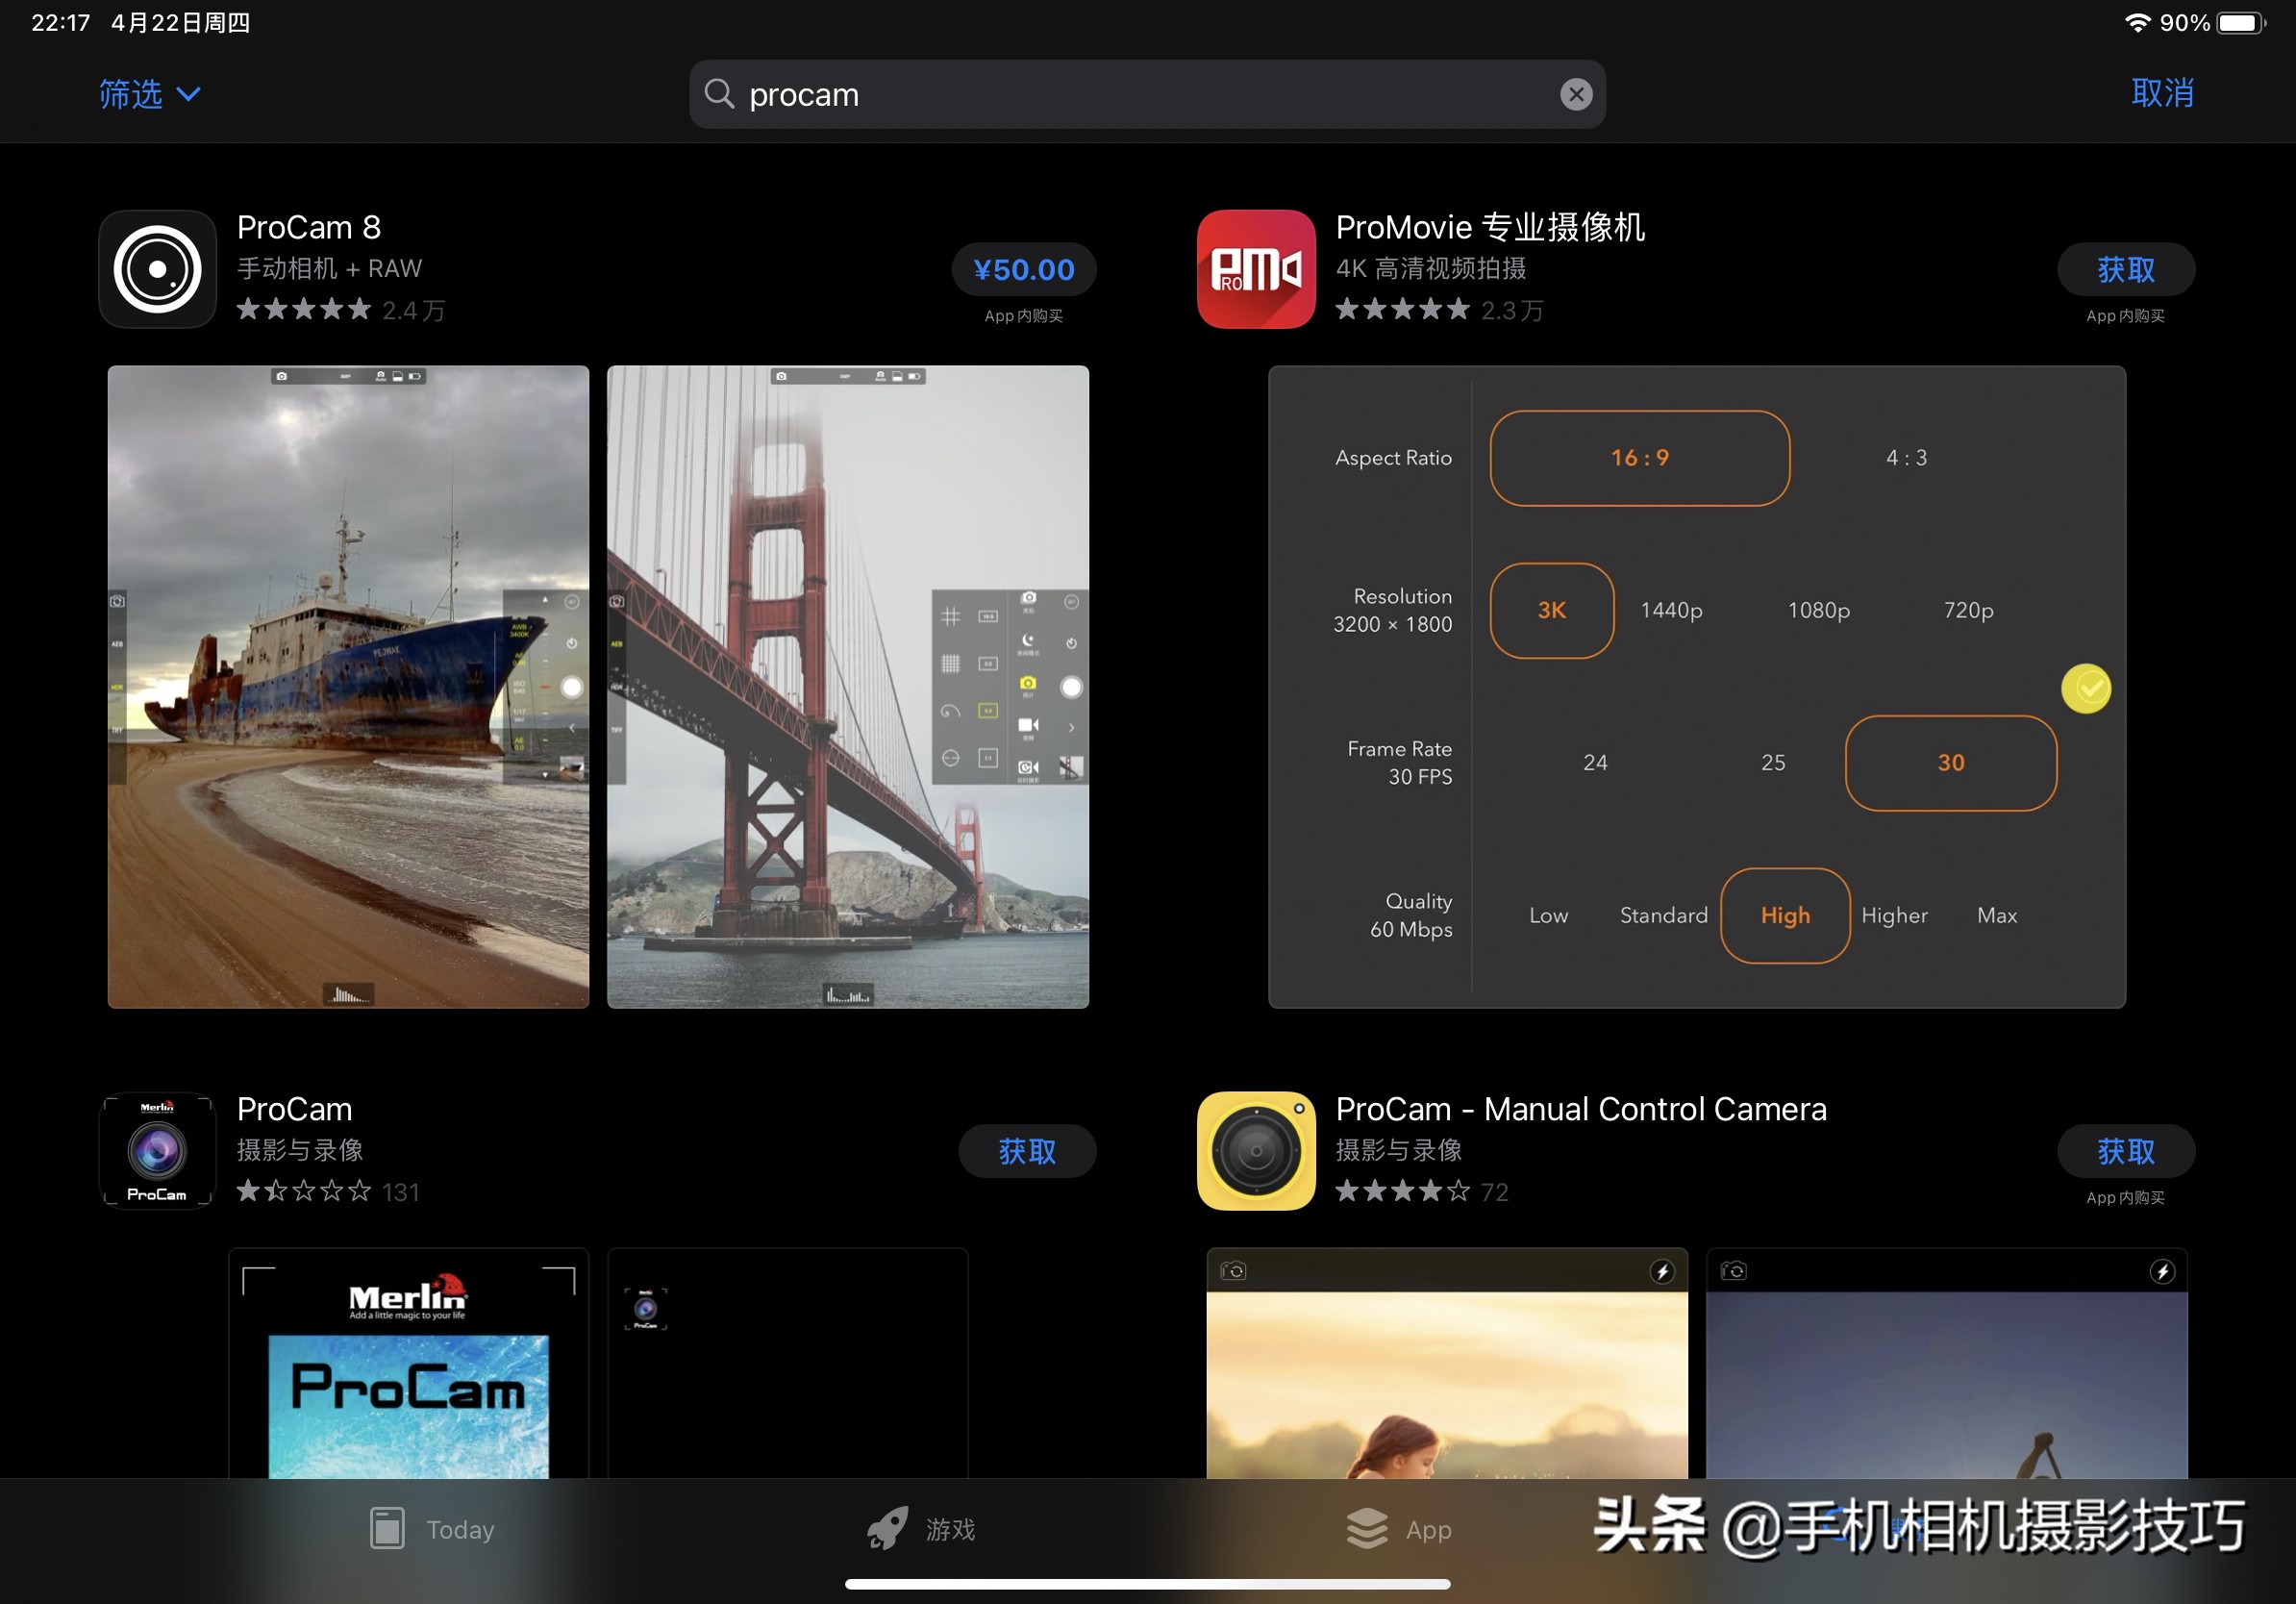This screenshot has width=2296, height=1604.
Task: Tap the magnifying glass search icon
Action: [x=719, y=94]
